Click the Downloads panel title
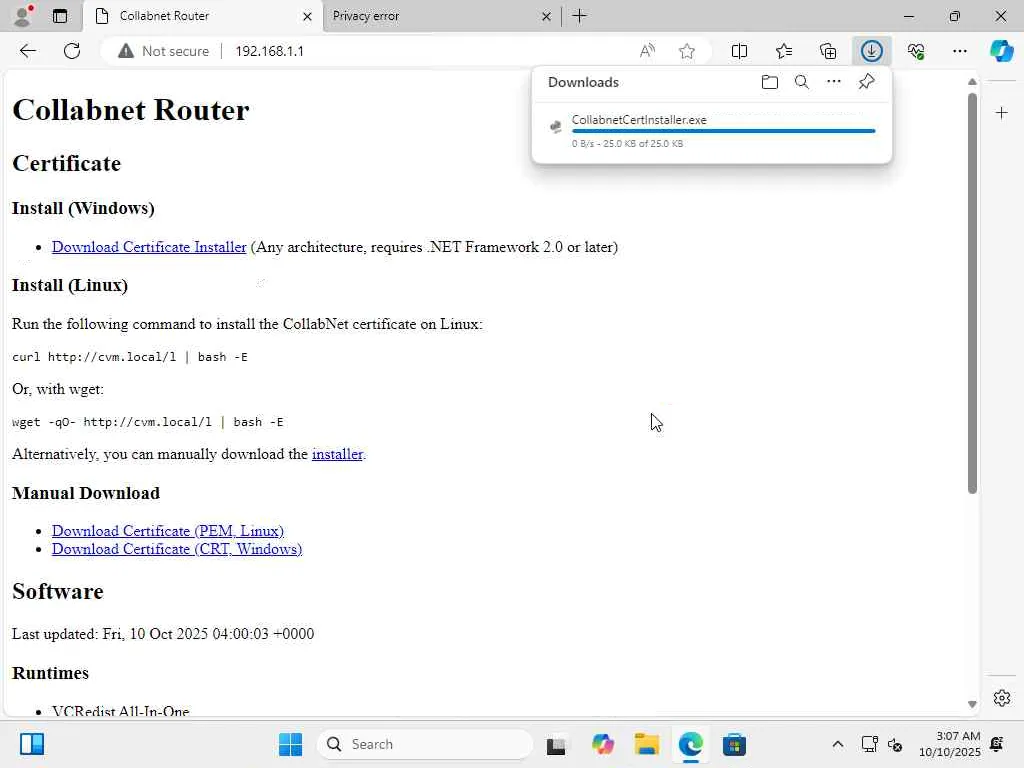 coord(583,82)
